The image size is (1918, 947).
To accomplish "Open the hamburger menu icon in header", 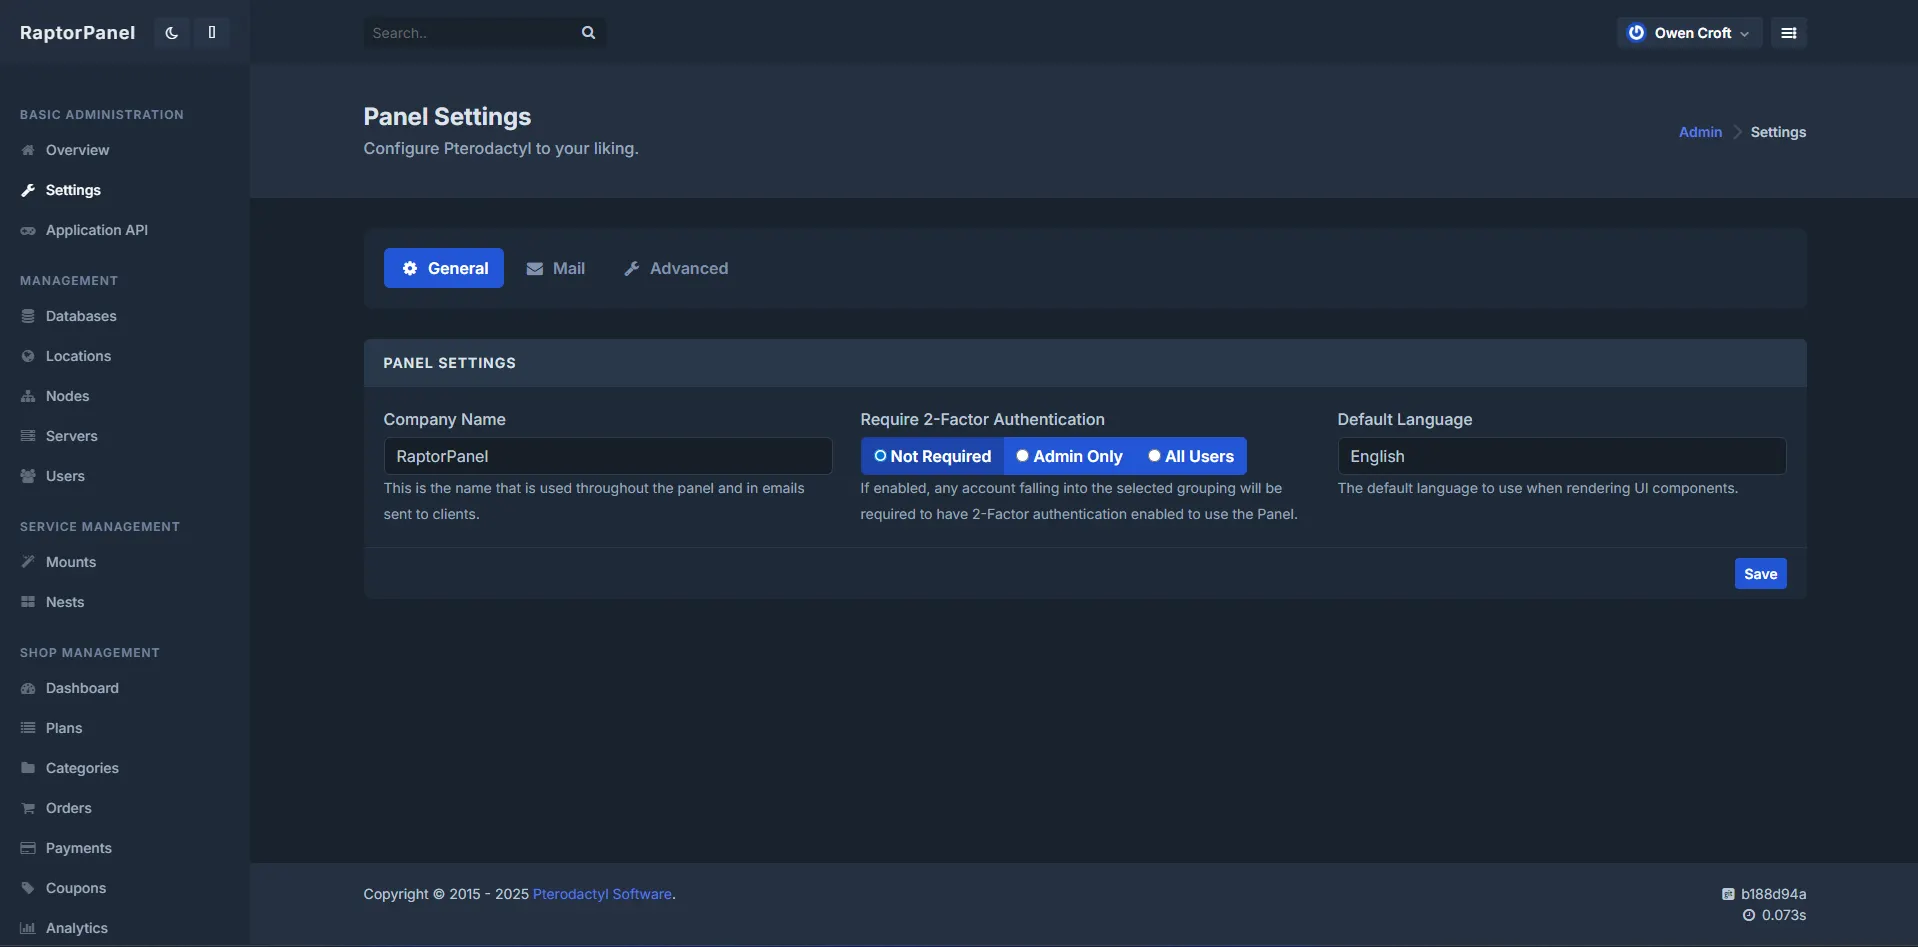I will (1788, 33).
